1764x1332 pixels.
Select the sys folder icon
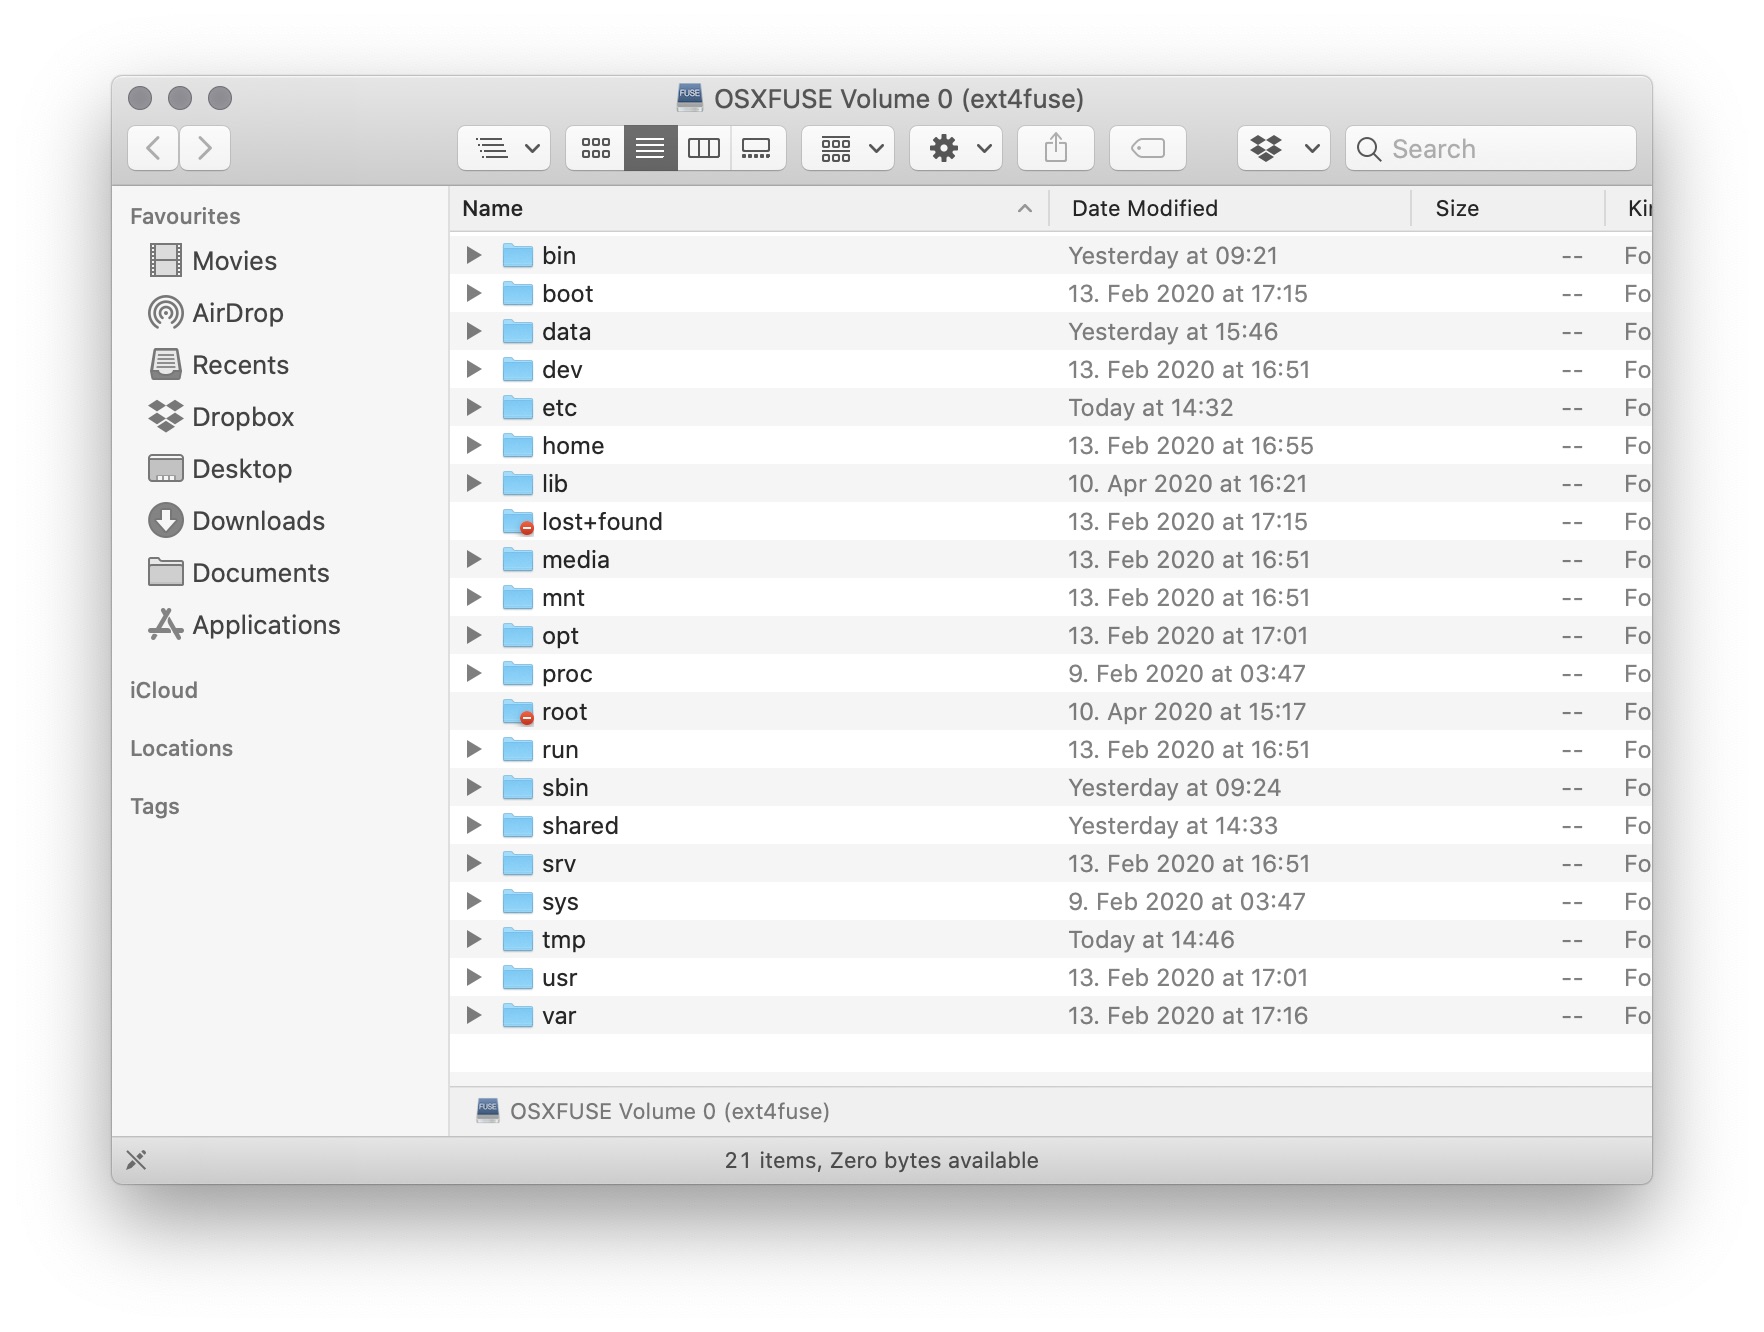518,901
